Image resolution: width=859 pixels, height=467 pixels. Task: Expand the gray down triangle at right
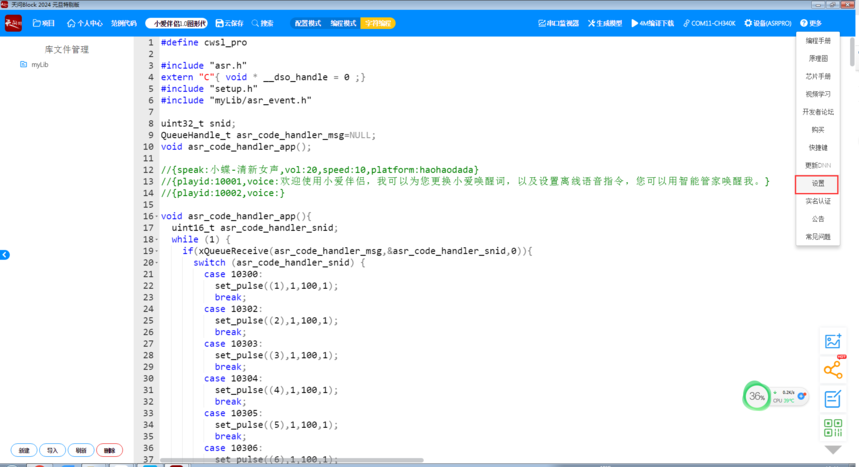click(x=833, y=450)
